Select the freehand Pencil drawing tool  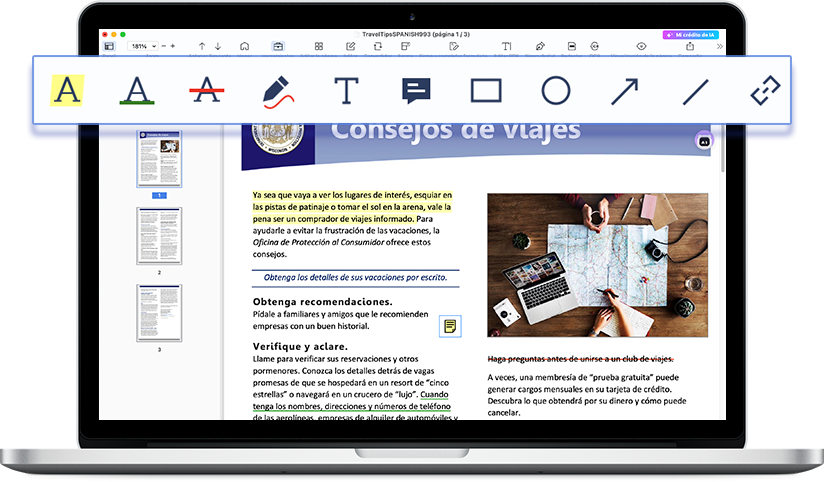(x=277, y=91)
